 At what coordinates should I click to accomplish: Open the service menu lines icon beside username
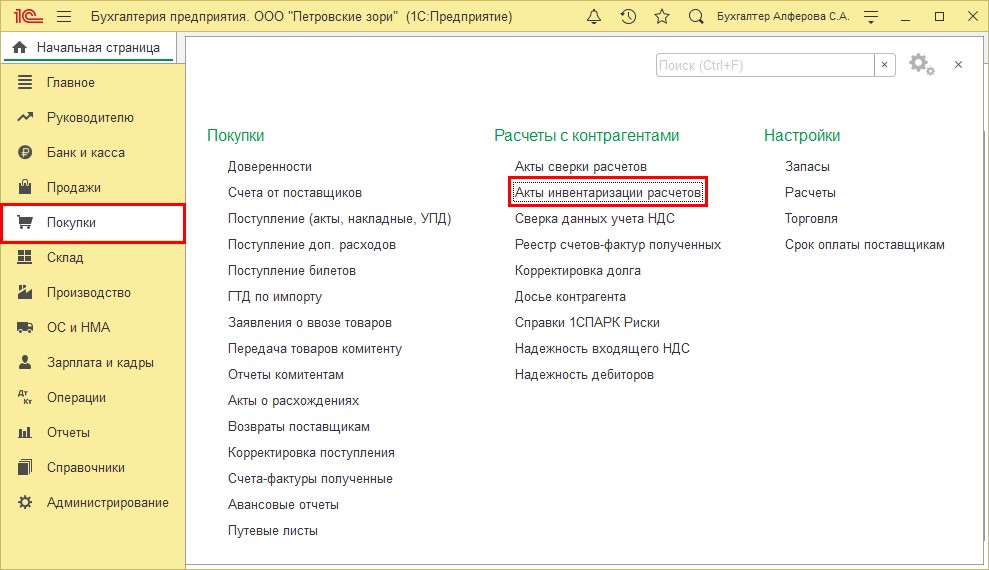(x=871, y=17)
